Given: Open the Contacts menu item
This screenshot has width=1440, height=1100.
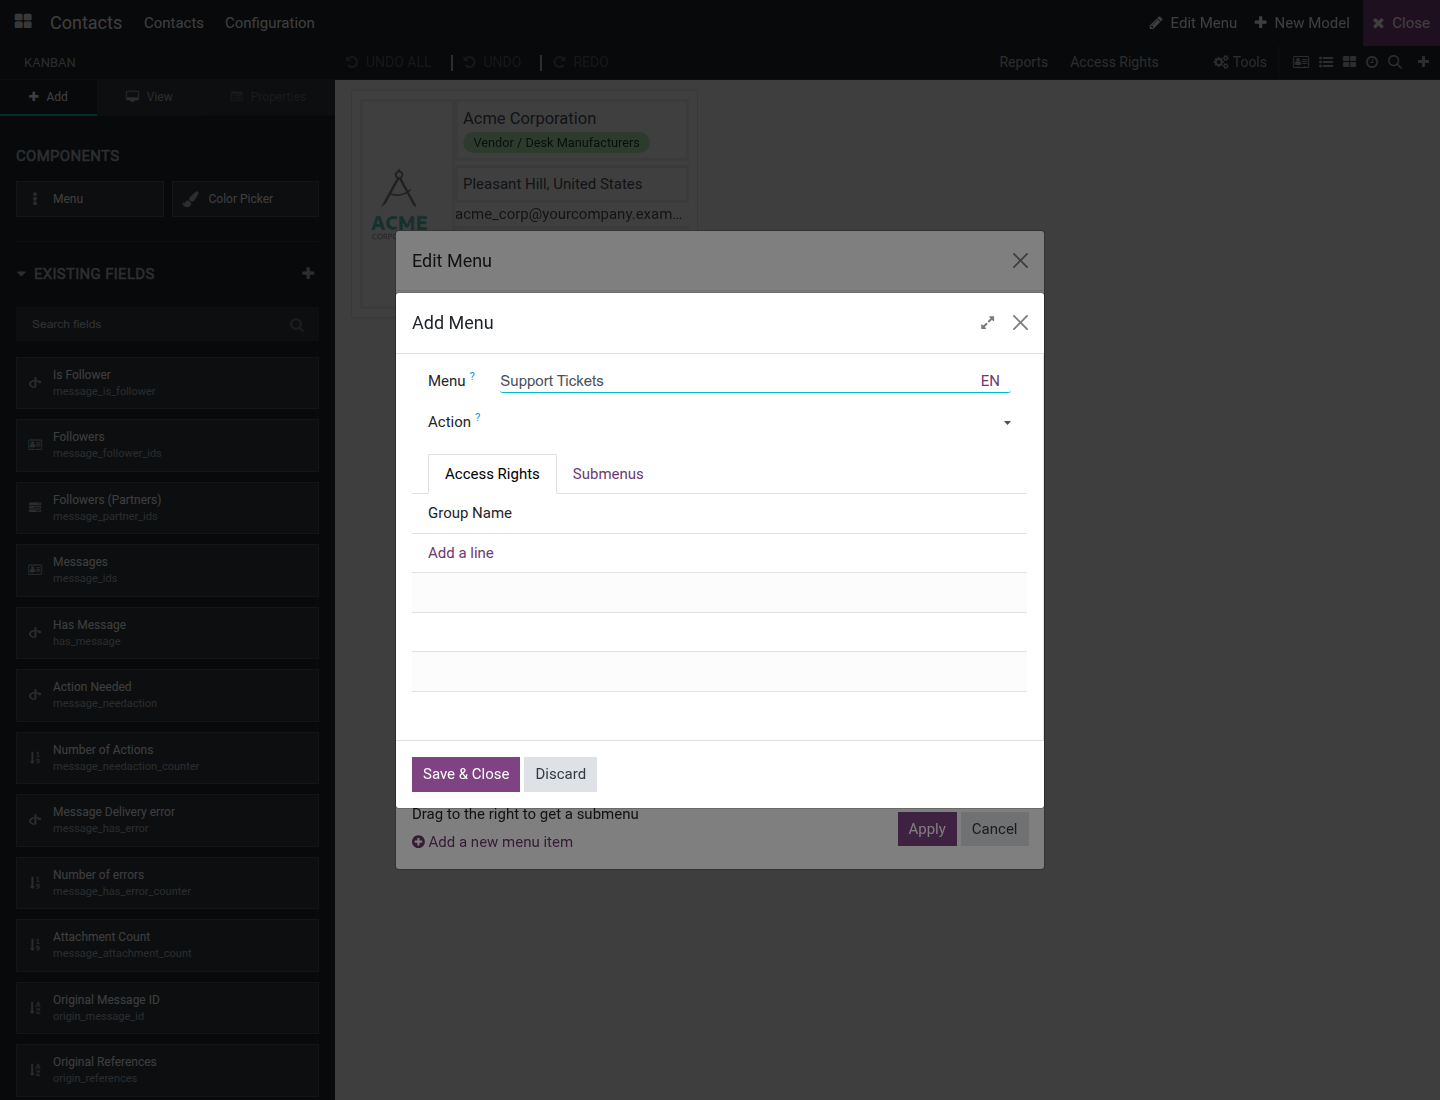Looking at the screenshot, I should (x=174, y=23).
